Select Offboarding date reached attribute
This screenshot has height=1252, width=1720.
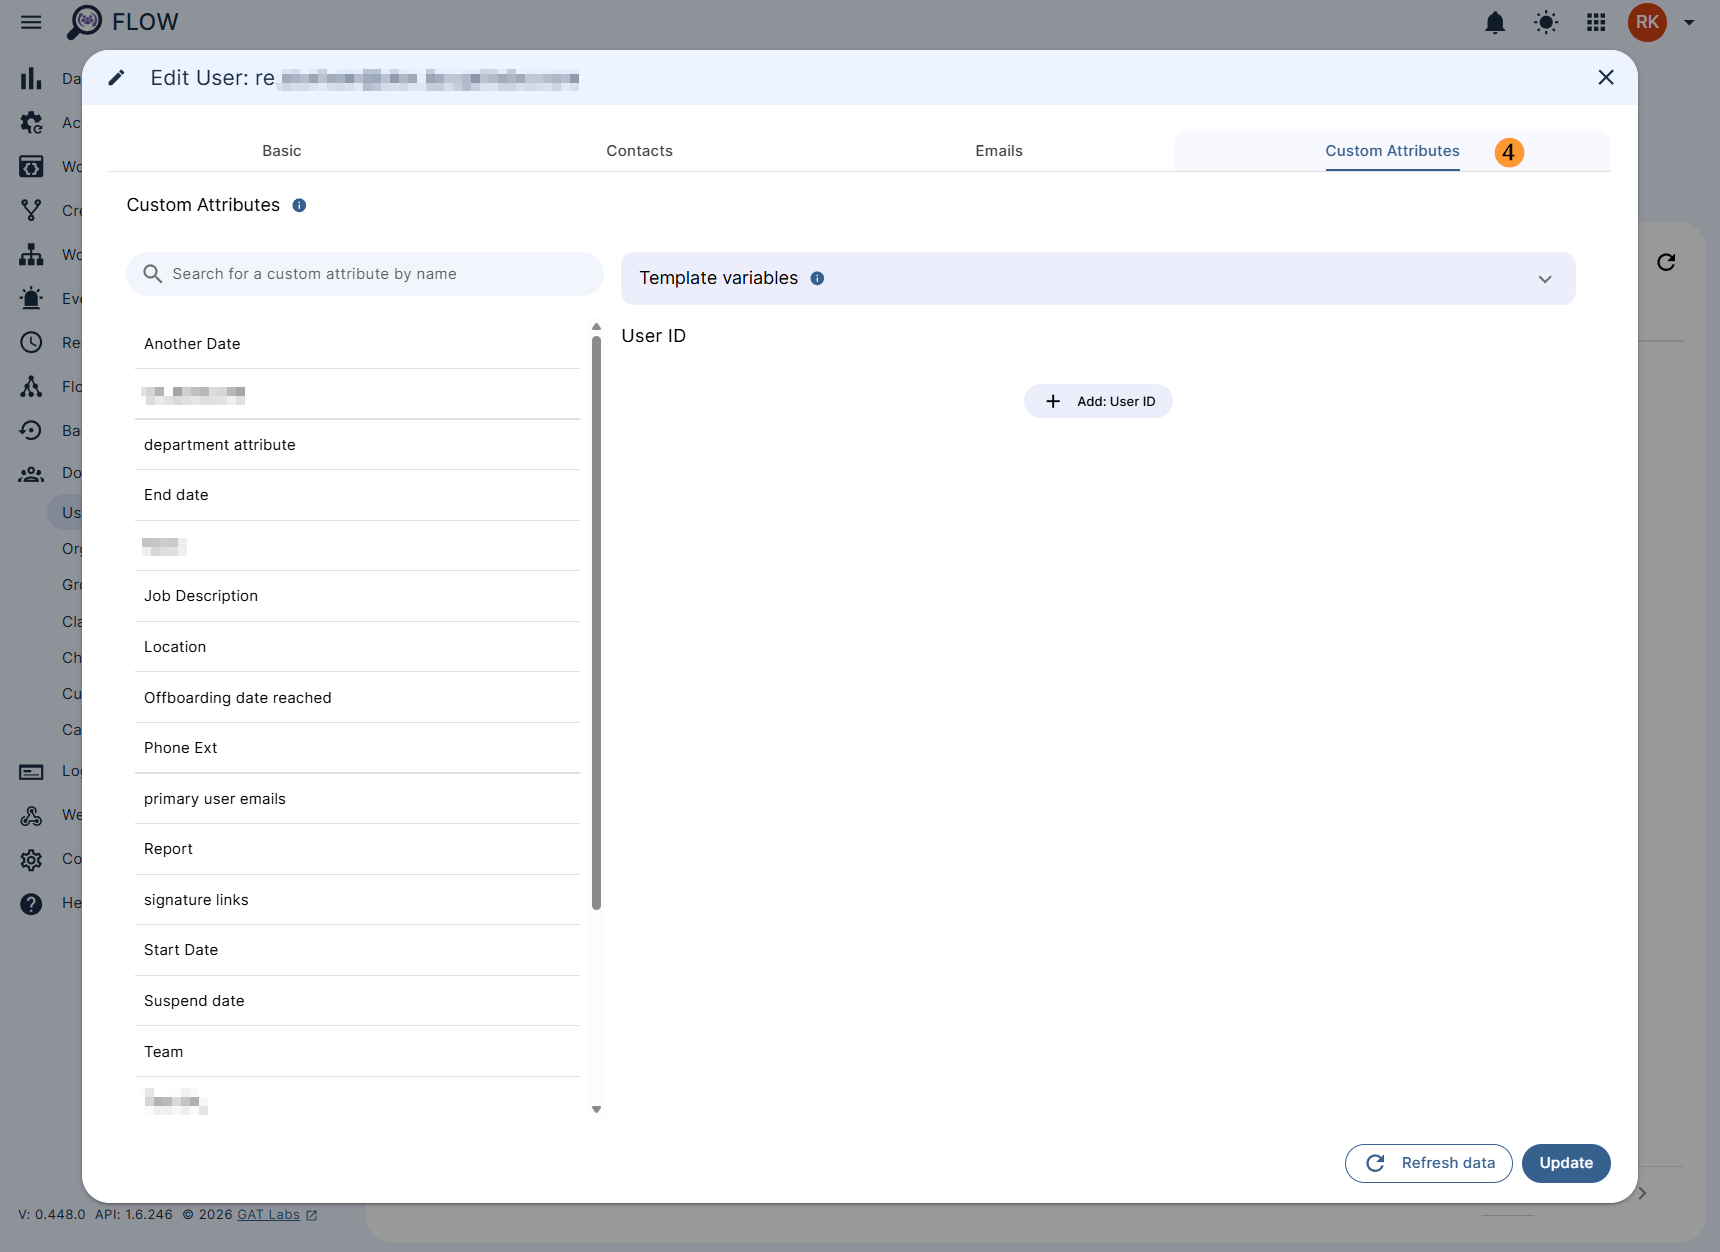click(x=357, y=698)
